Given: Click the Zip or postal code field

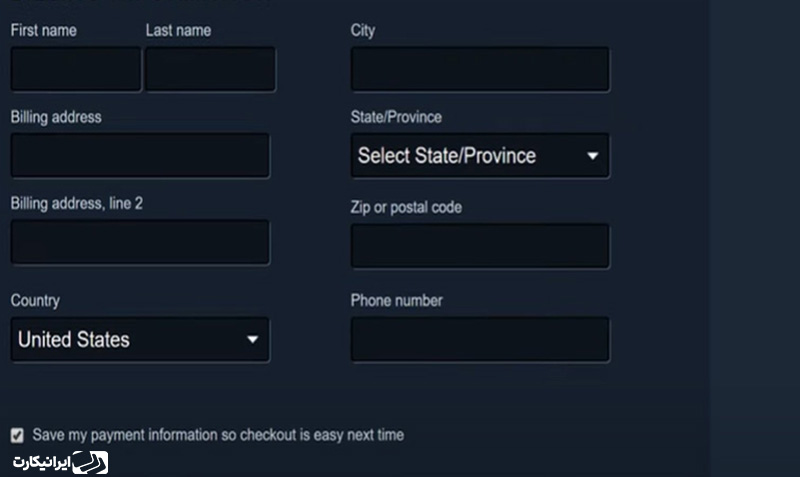Looking at the screenshot, I should [480, 246].
